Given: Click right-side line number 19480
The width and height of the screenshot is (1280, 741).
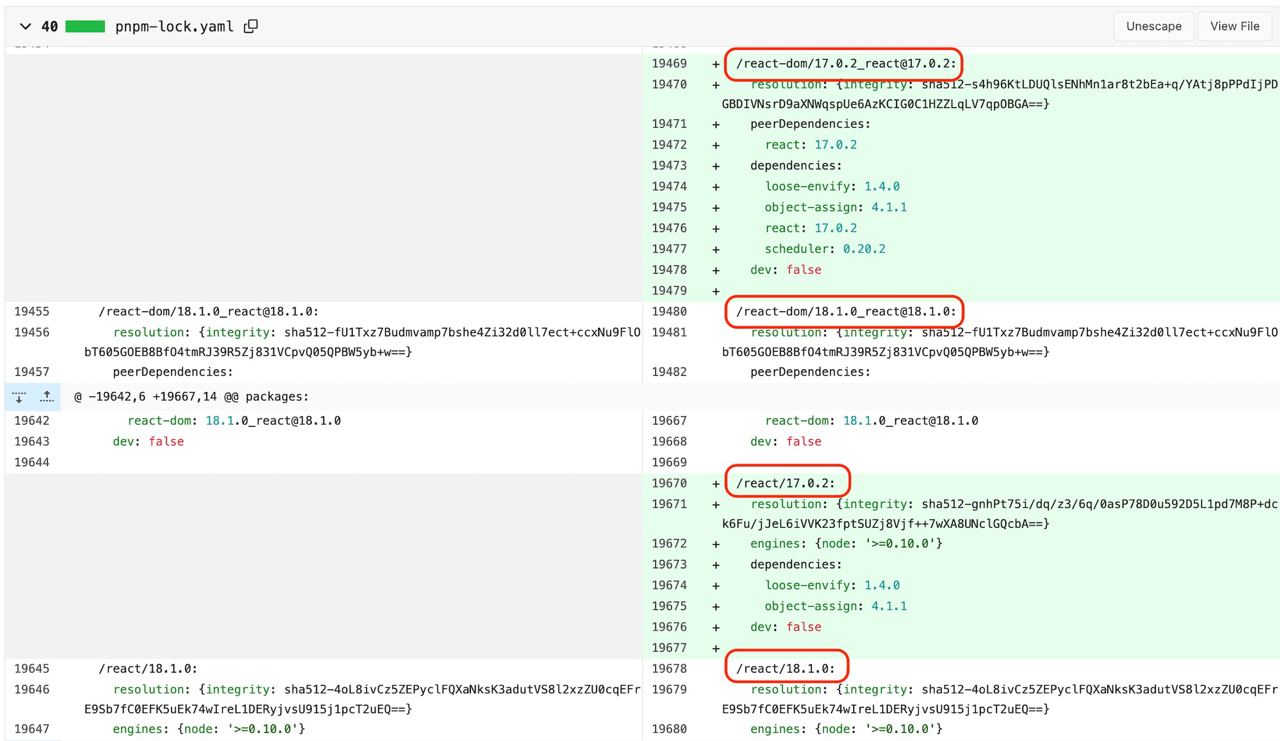Looking at the screenshot, I should click(669, 312).
